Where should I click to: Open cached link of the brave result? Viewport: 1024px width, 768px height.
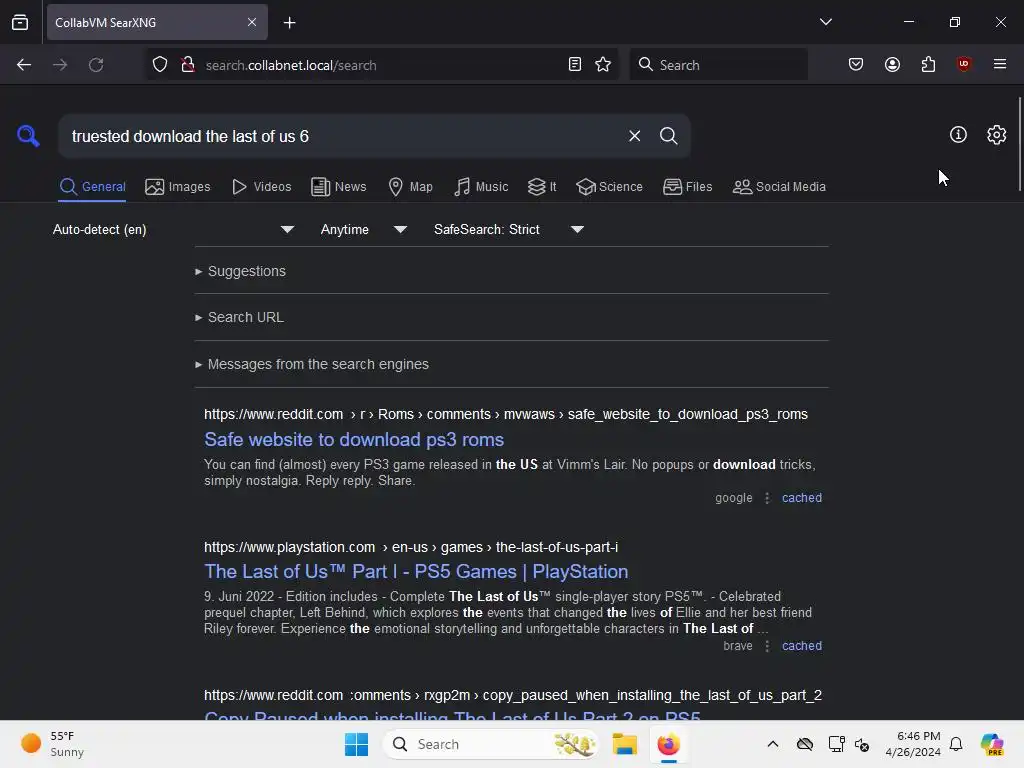pos(801,646)
